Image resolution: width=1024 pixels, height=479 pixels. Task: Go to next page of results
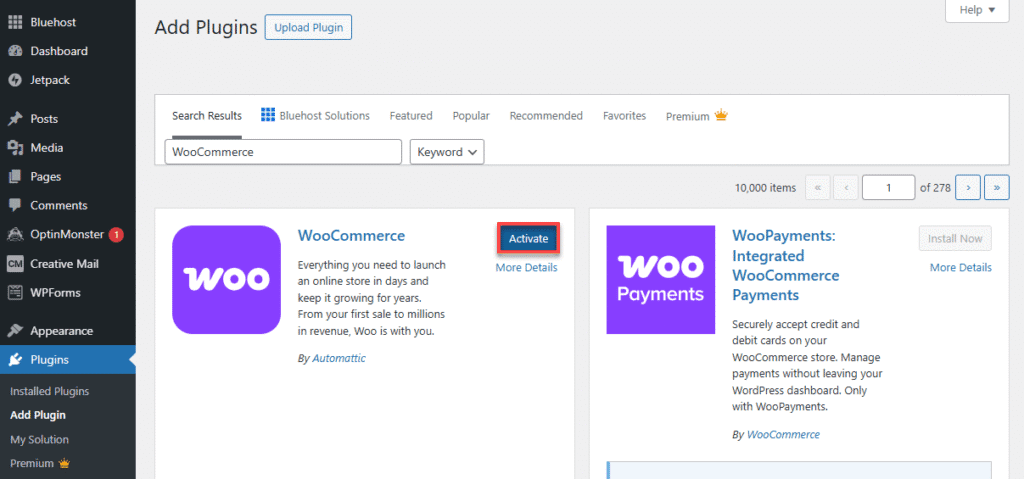967,187
